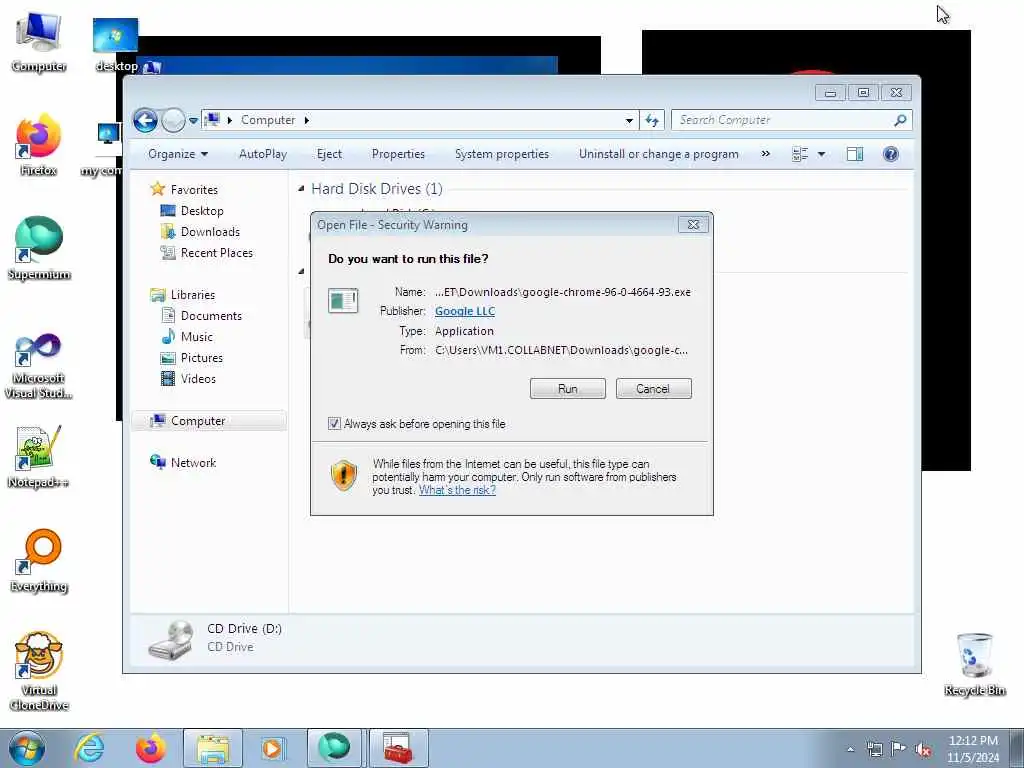Click Computer in address breadcrumb
The image size is (1024, 768).
click(268, 120)
